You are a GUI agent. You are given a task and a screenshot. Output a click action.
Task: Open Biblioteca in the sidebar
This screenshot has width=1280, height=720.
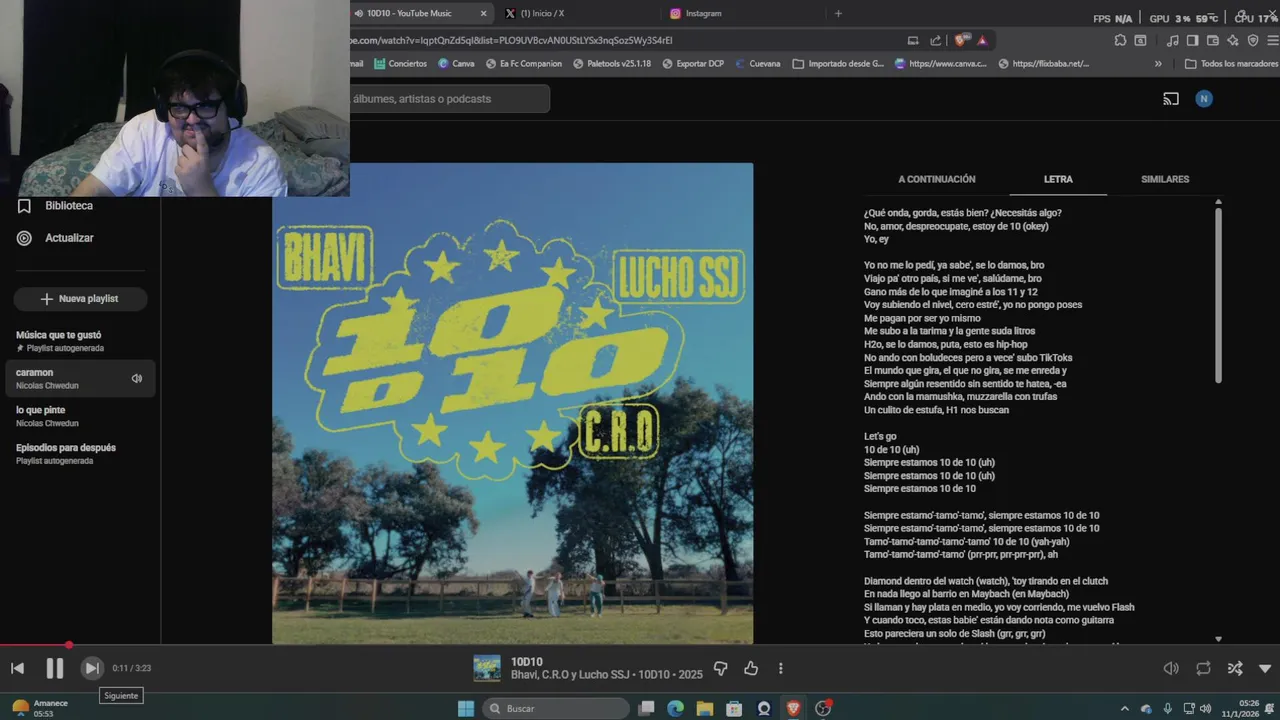click(x=69, y=206)
